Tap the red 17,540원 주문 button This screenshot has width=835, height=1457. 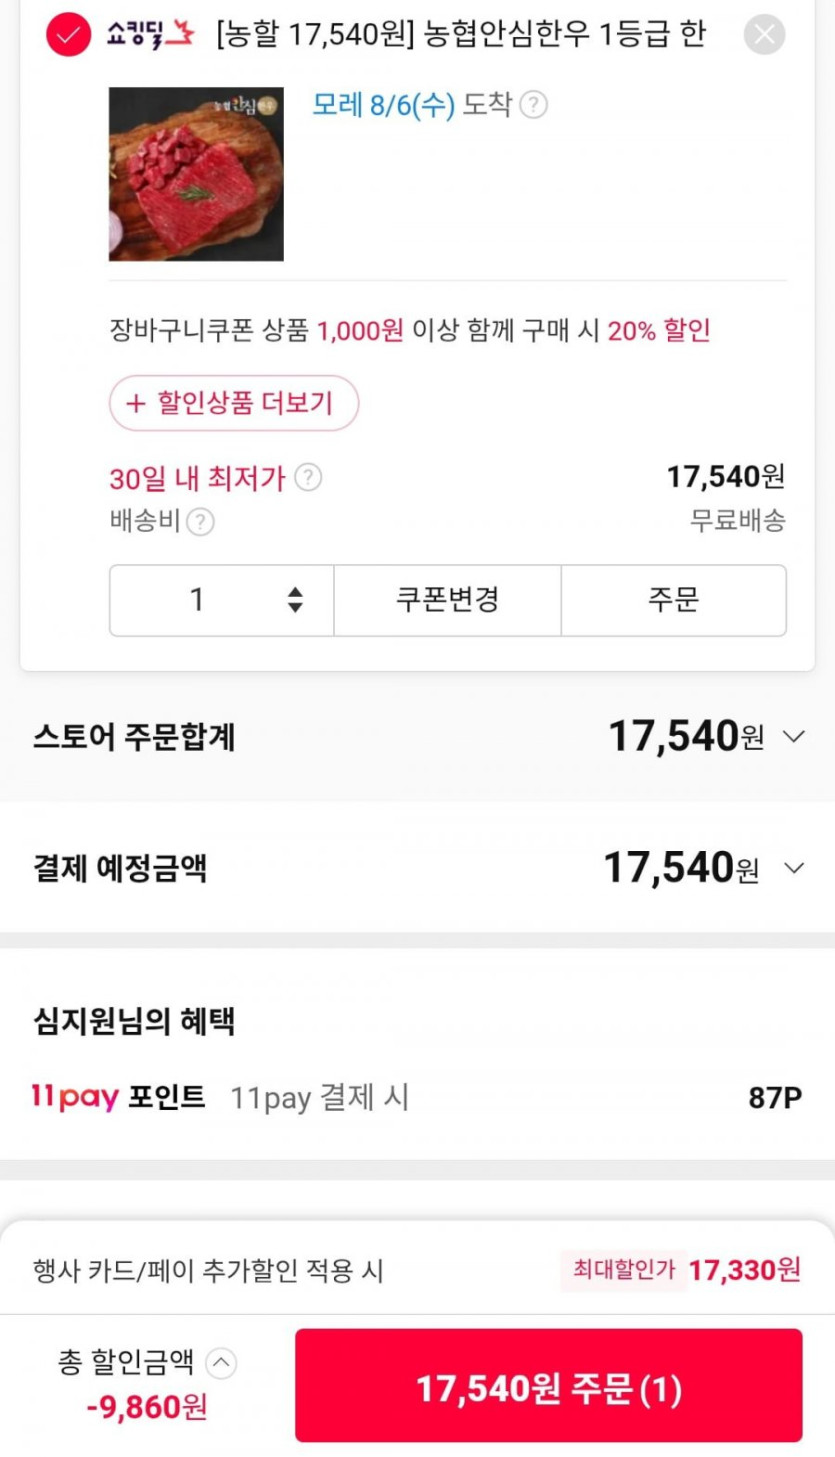[548, 1386]
